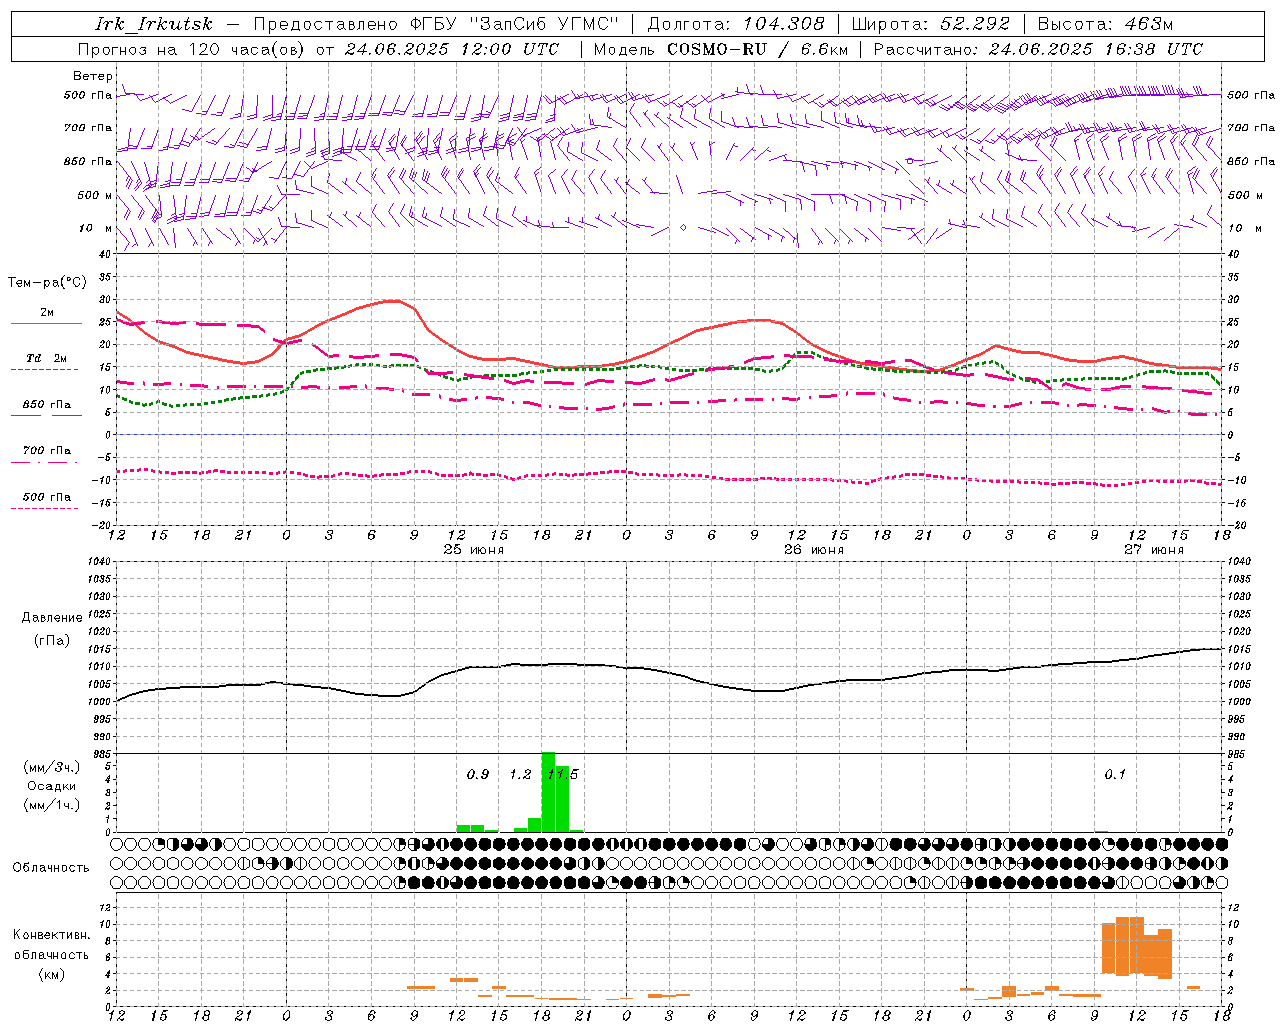
Task: Select the provider text ЗапСиб УГМС
Action: (x=544, y=24)
